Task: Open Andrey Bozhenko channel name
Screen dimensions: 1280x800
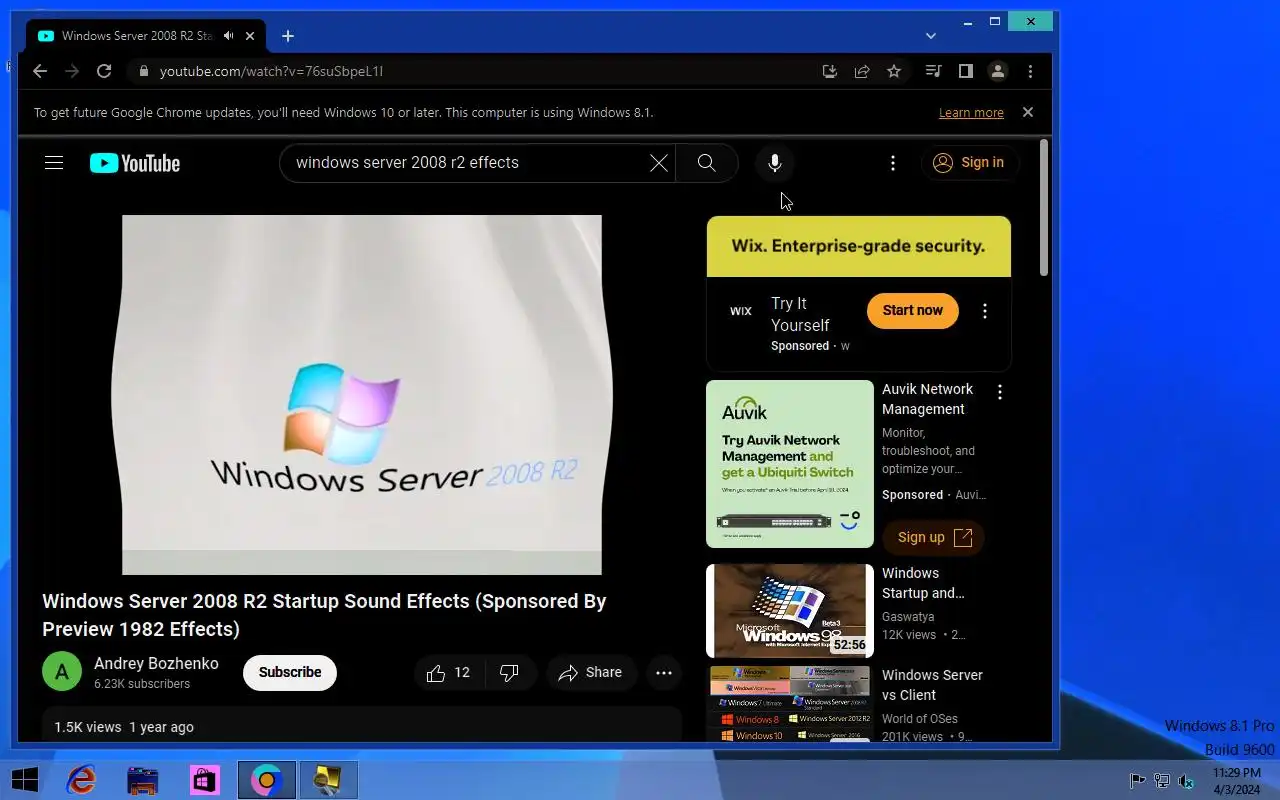Action: 156,663
